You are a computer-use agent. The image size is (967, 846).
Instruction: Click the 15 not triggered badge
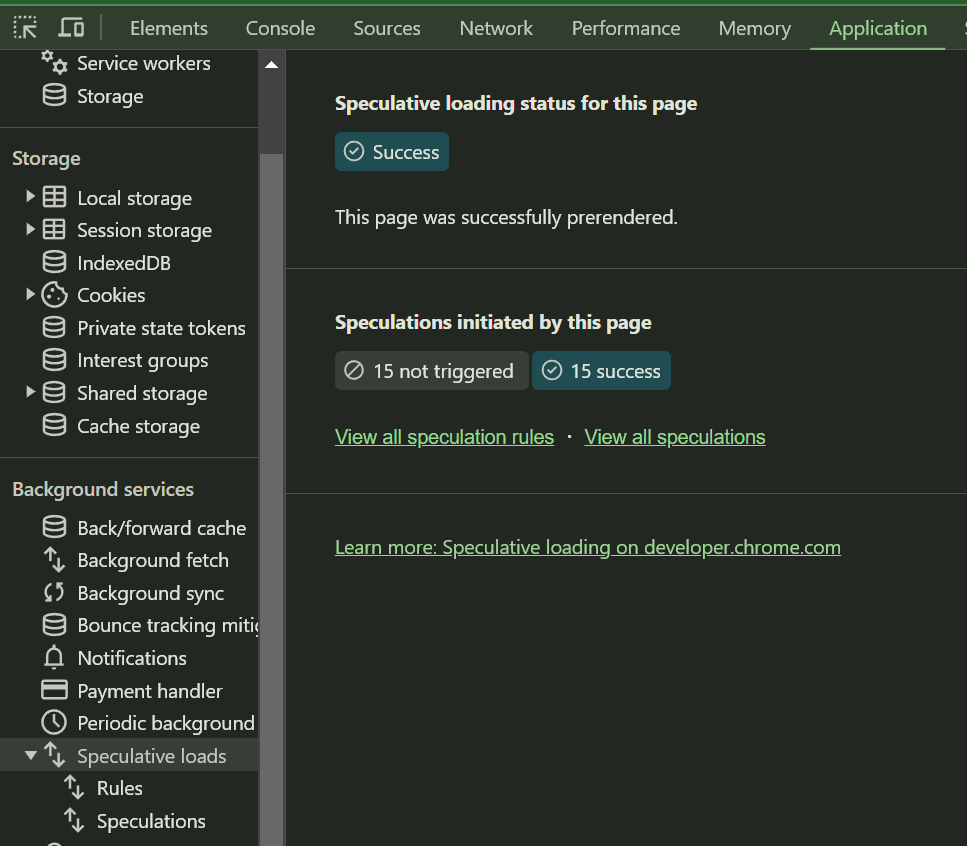tap(431, 371)
